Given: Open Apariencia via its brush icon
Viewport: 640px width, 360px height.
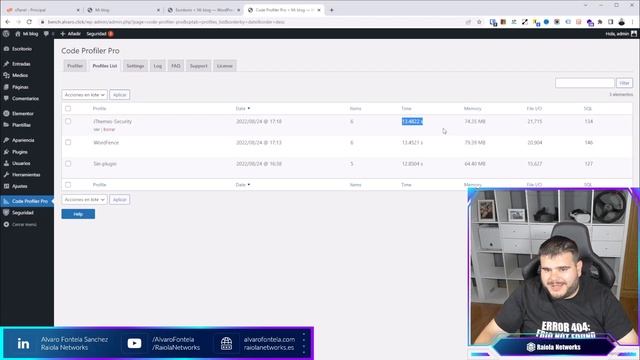Looking at the screenshot, I should (x=6, y=140).
